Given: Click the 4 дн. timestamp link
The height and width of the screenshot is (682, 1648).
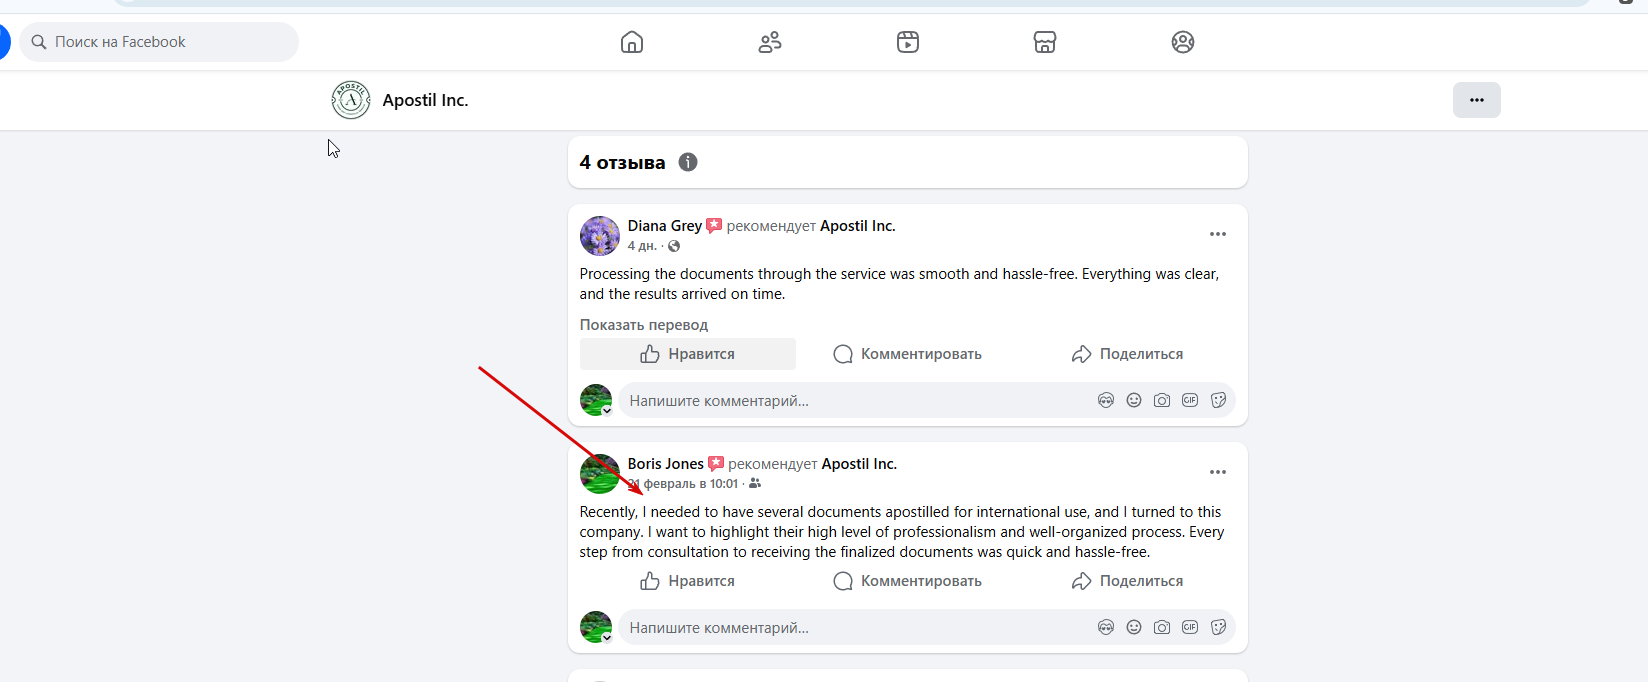Looking at the screenshot, I should (642, 246).
